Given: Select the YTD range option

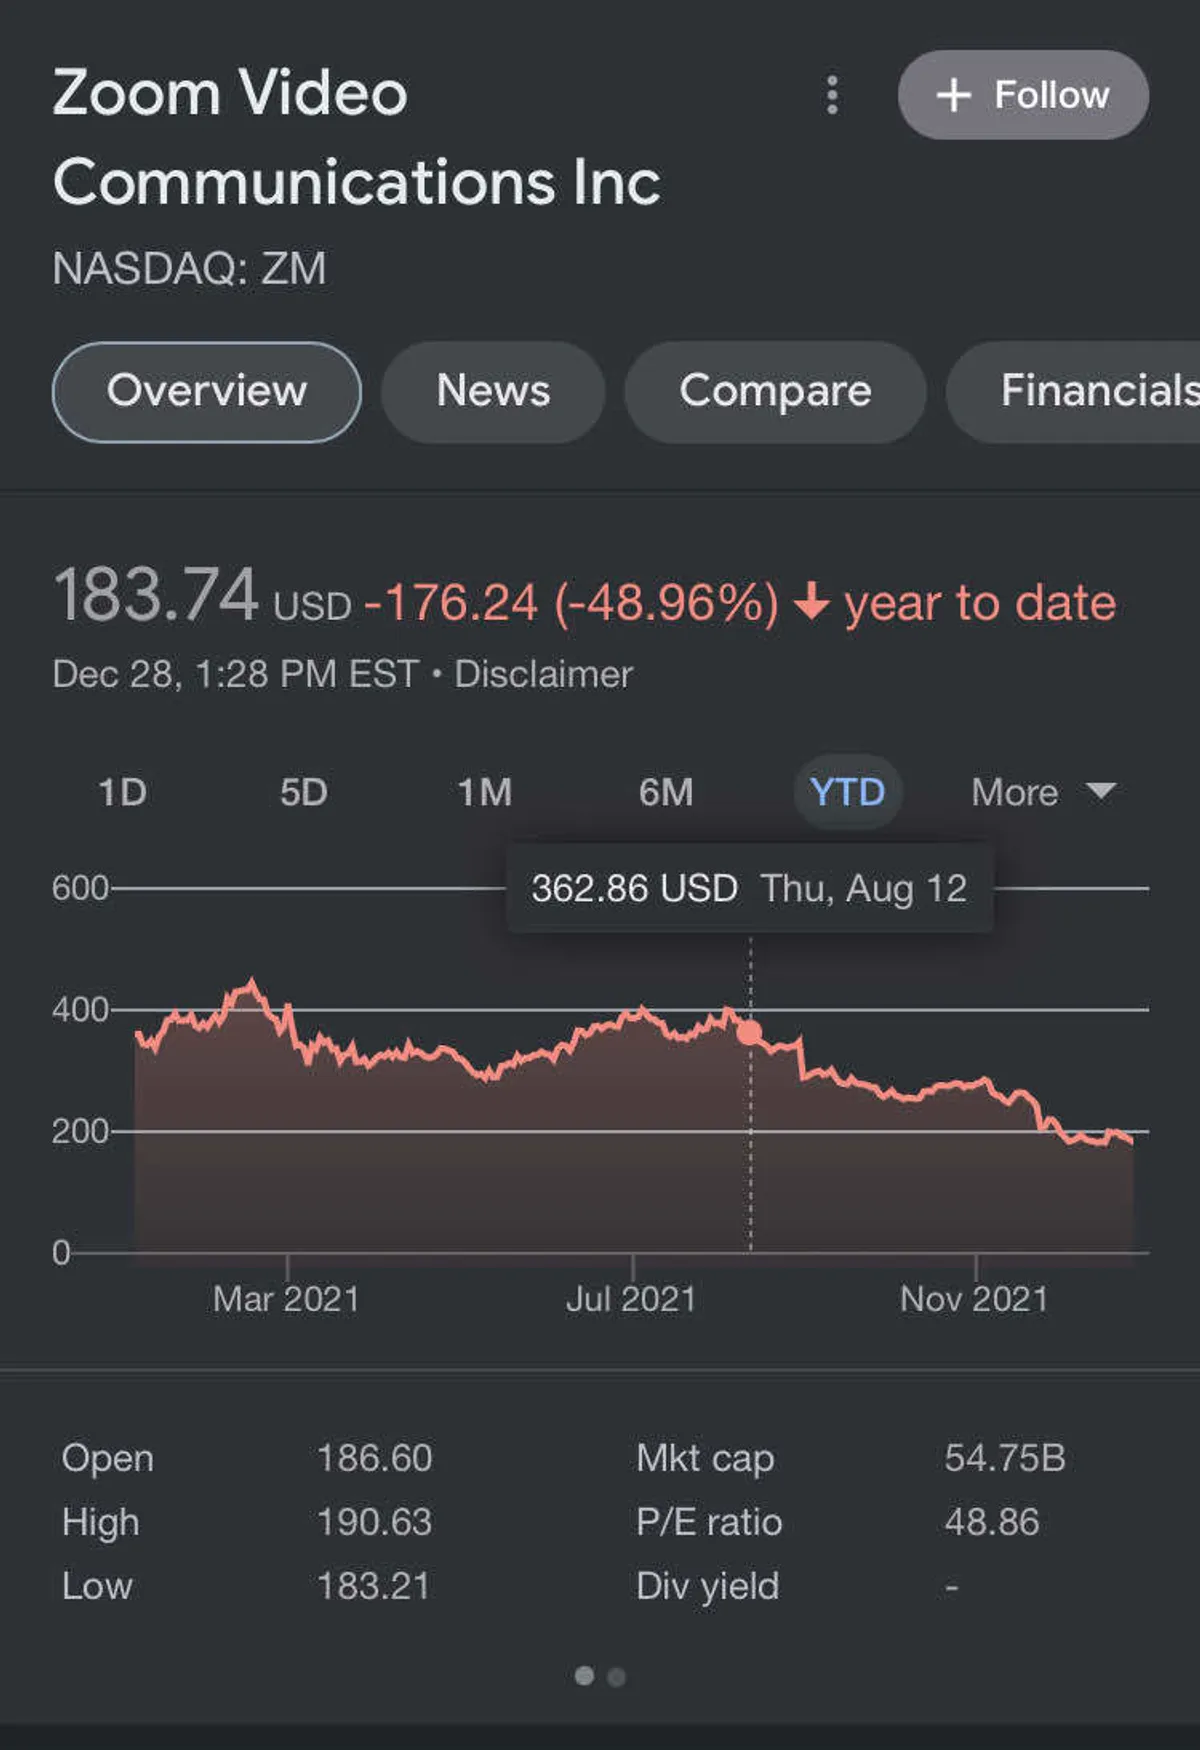Looking at the screenshot, I should 847,792.
